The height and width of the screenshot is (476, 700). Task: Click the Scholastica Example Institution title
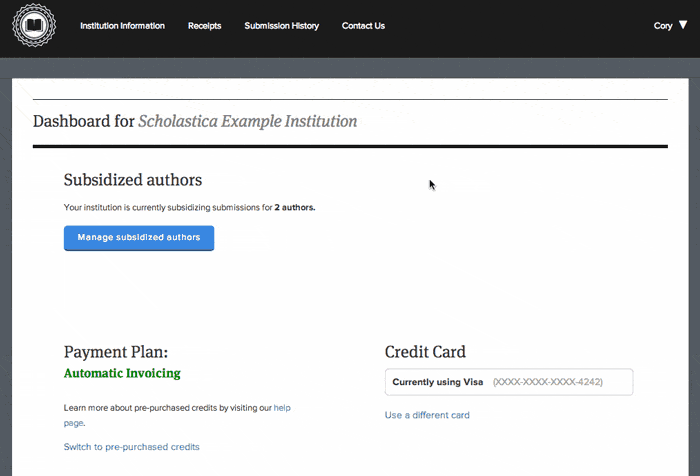(248, 121)
